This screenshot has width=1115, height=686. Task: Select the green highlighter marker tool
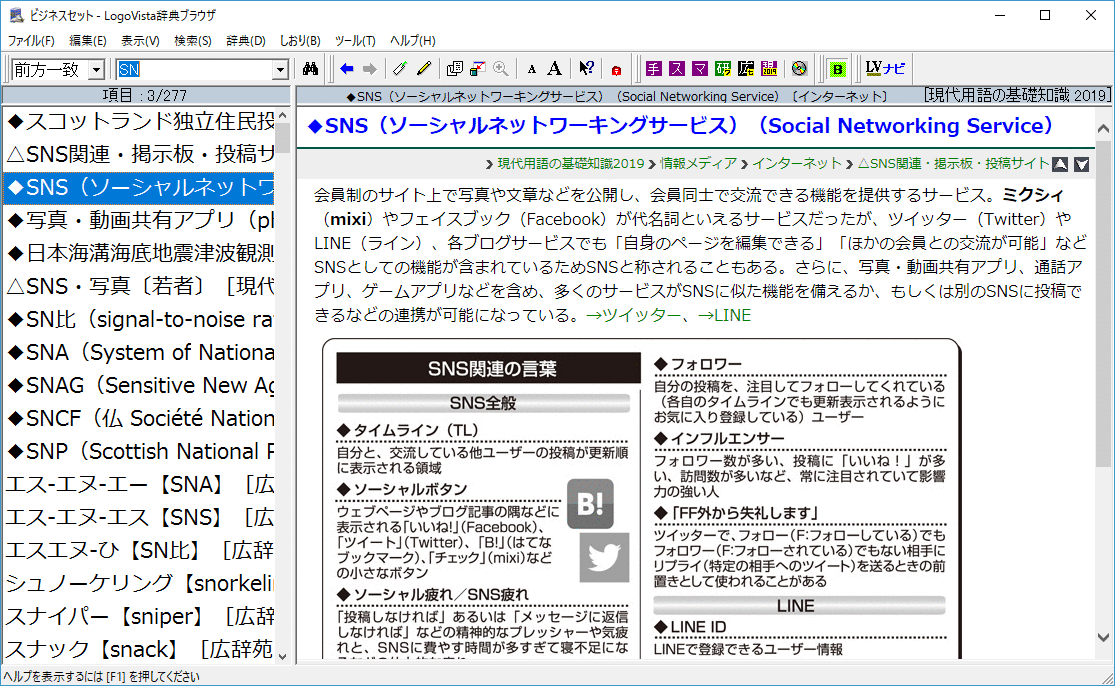400,69
